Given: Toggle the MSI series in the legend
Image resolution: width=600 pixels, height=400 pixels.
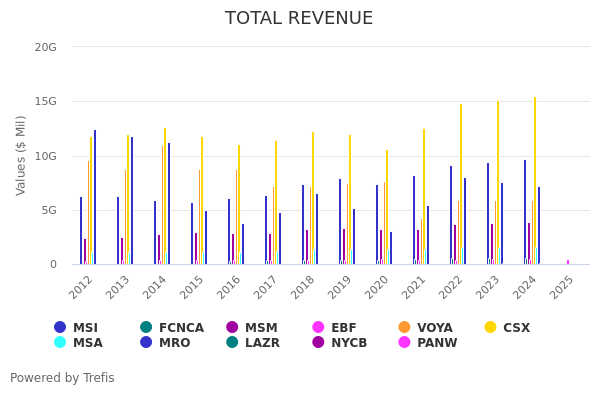Looking at the screenshot, I should (76, 328).
